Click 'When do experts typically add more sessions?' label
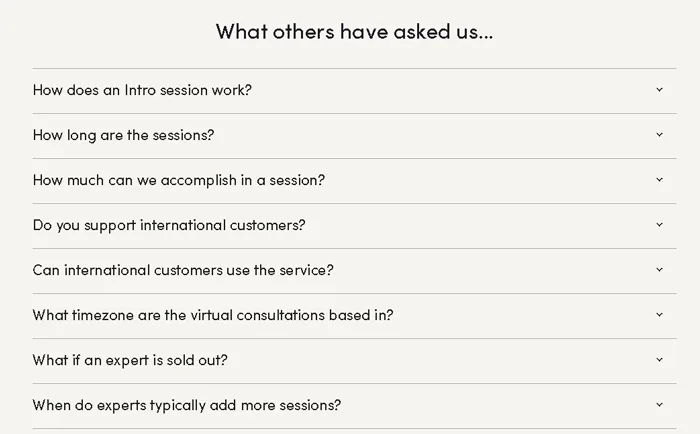Viewport: 700px width, 434px height. coord(187,405)
